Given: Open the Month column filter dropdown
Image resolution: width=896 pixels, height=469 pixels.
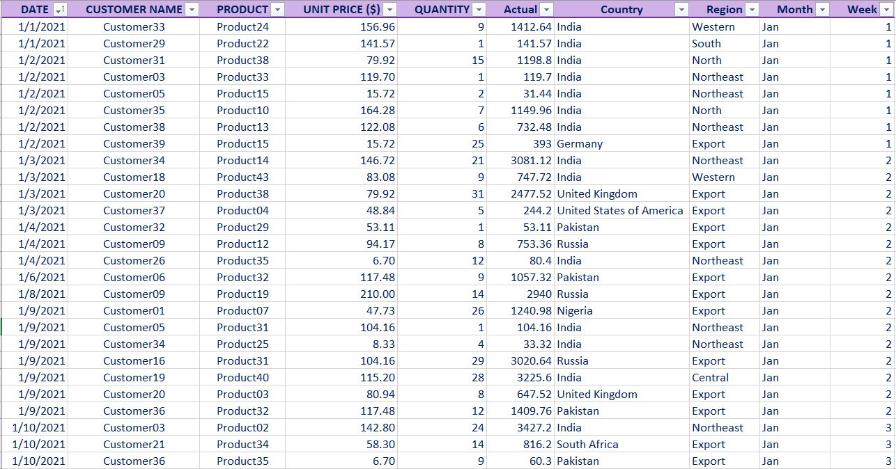Looking at the screenshot, I should point(822,10).
